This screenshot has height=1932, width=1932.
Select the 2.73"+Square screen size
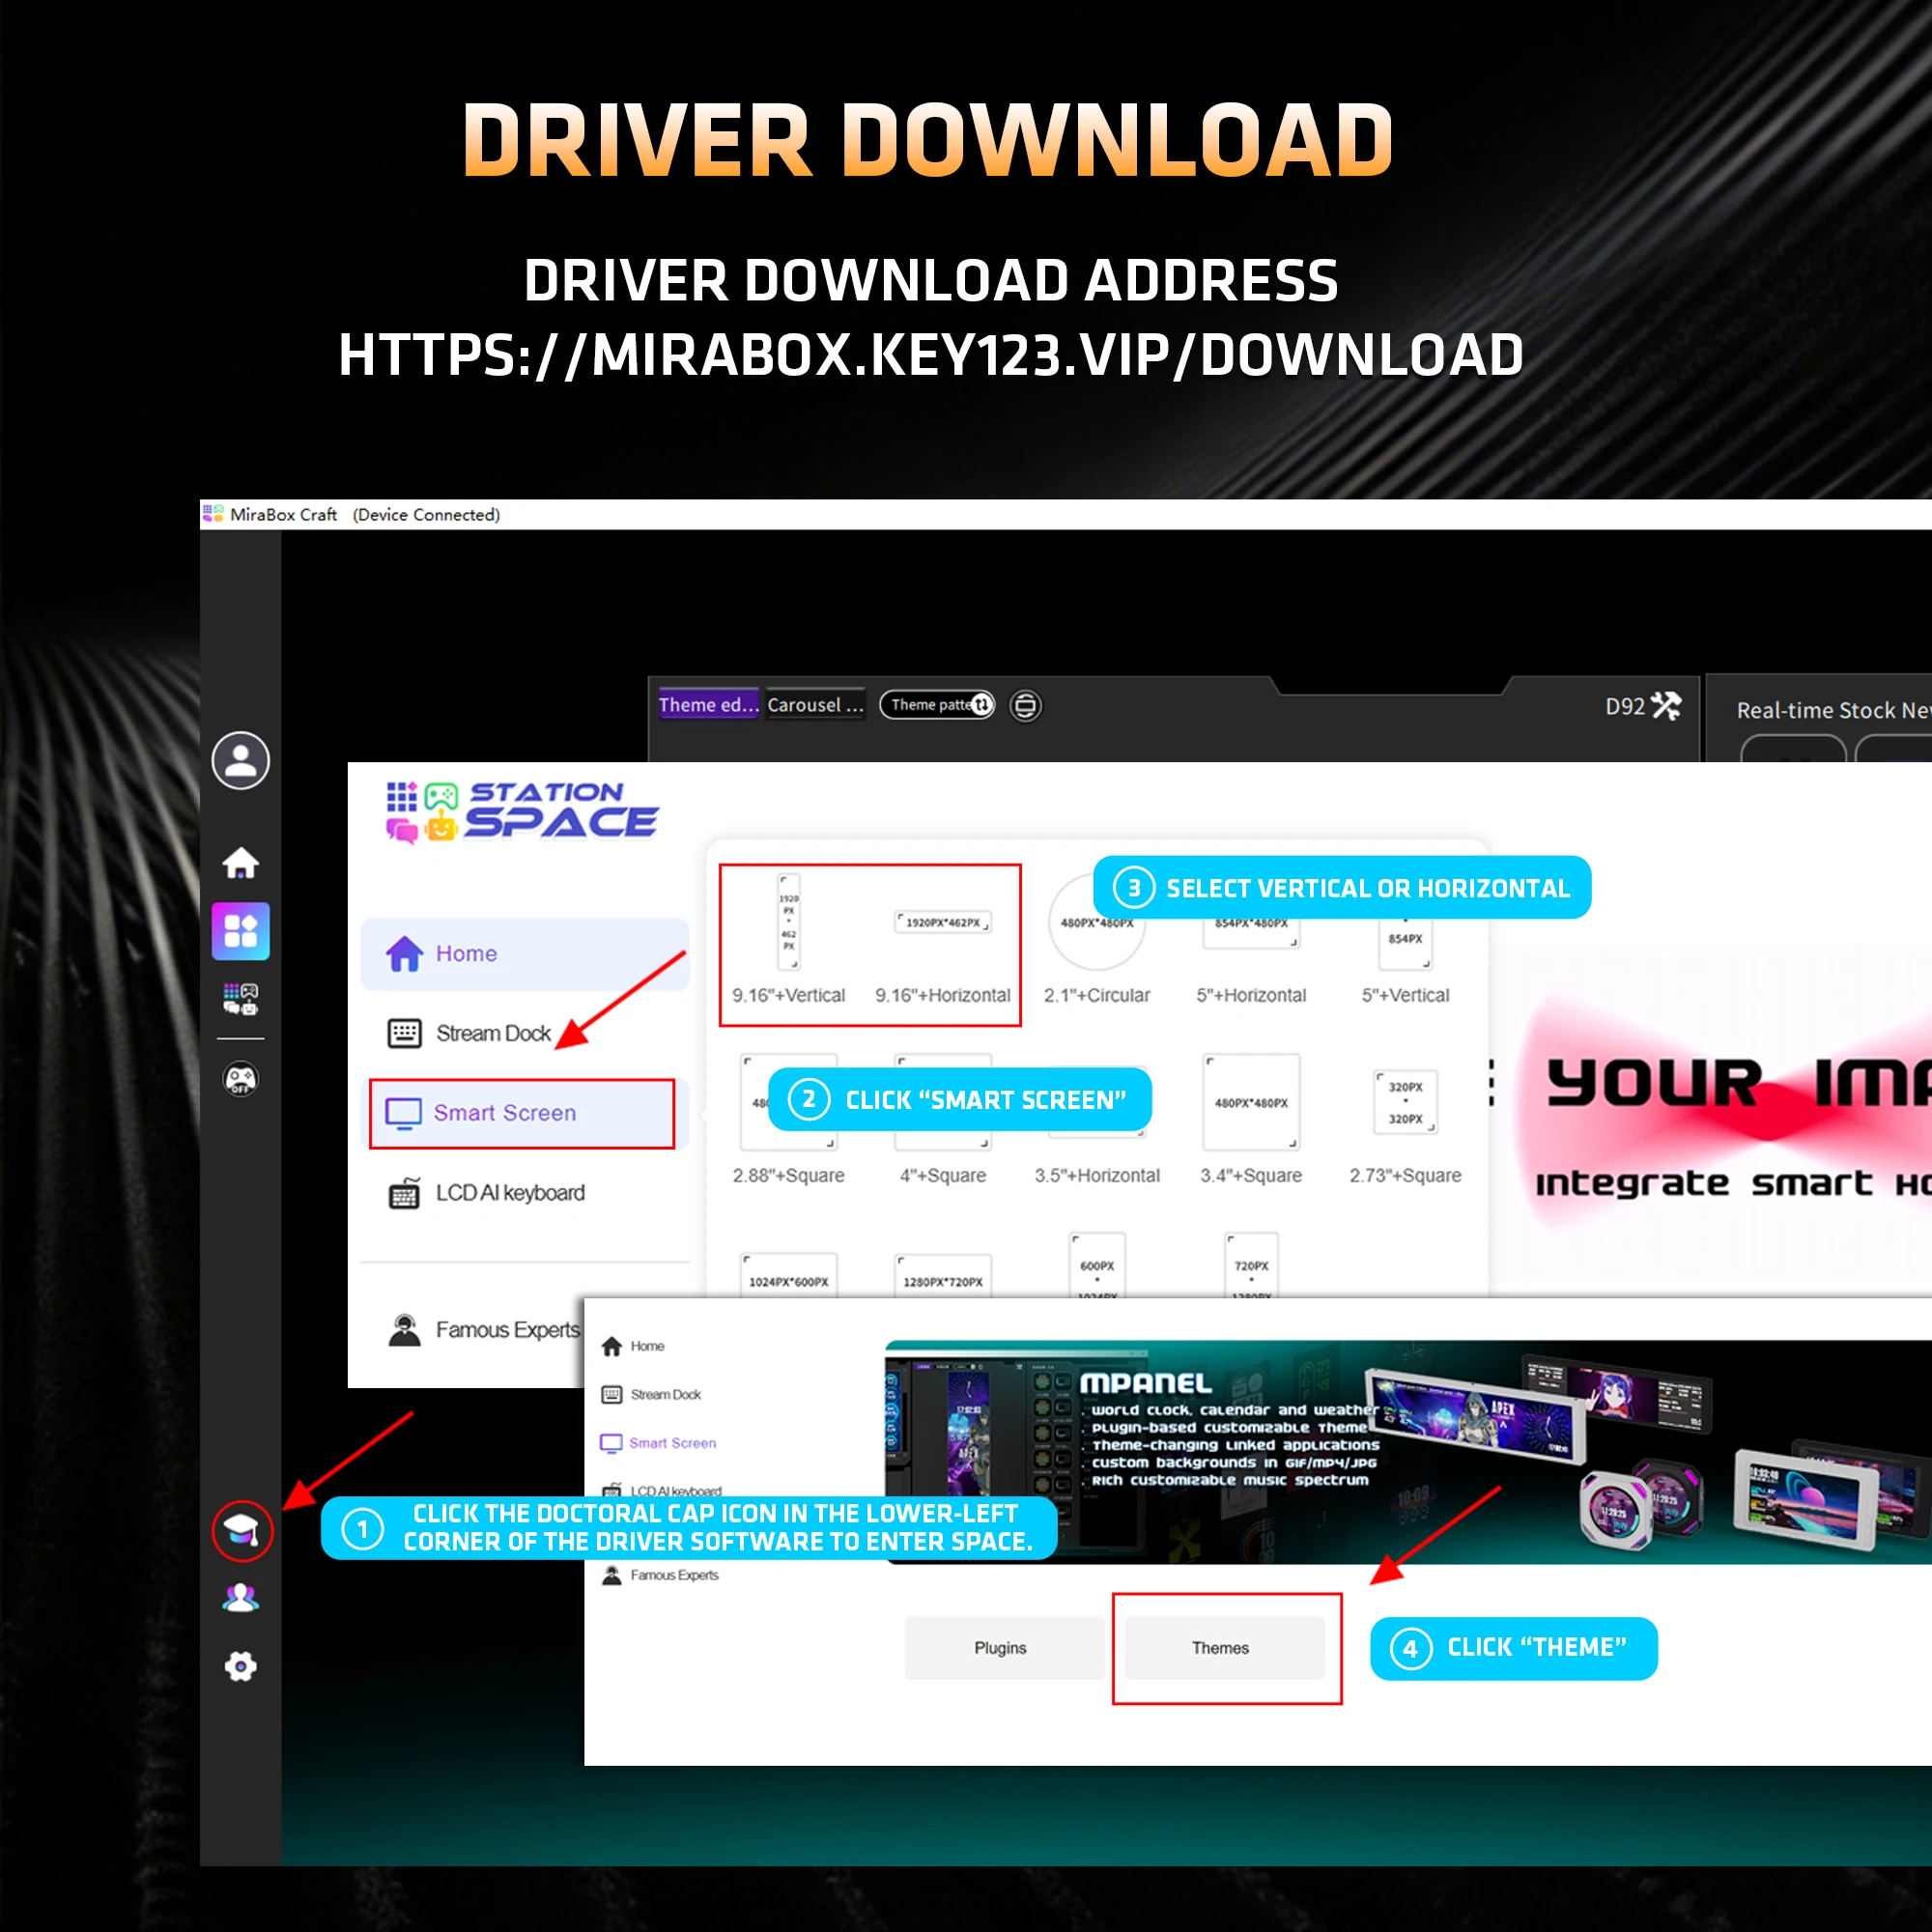pos(1405,1128)
